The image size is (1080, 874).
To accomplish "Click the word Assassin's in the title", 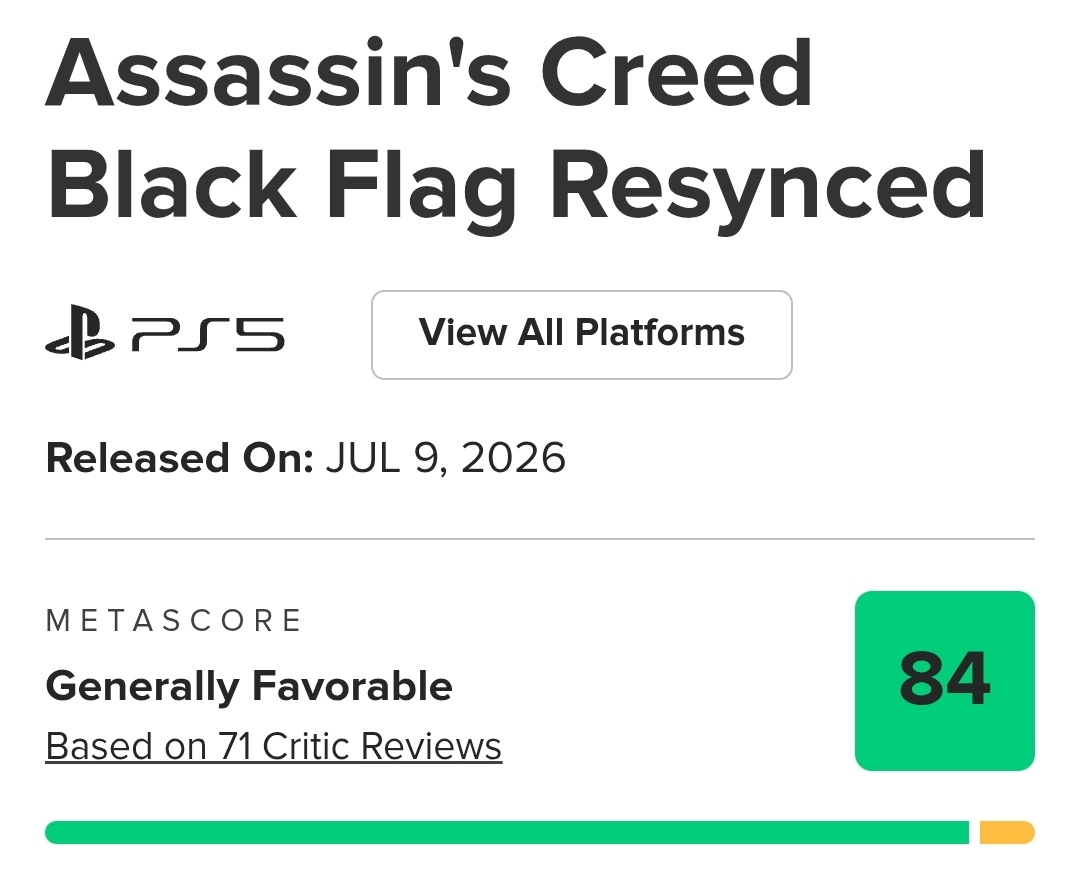I will 278,72.
